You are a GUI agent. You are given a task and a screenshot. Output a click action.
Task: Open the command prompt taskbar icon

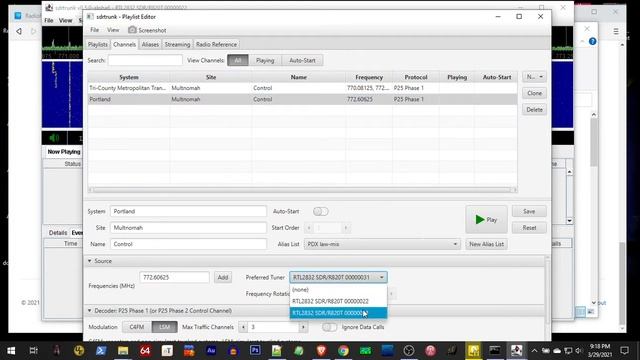pos(494,351)
